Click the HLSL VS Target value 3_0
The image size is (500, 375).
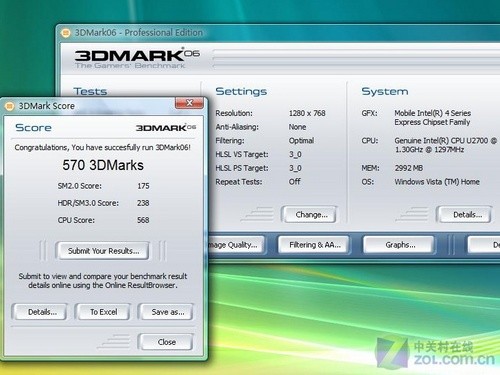(295, 154)
